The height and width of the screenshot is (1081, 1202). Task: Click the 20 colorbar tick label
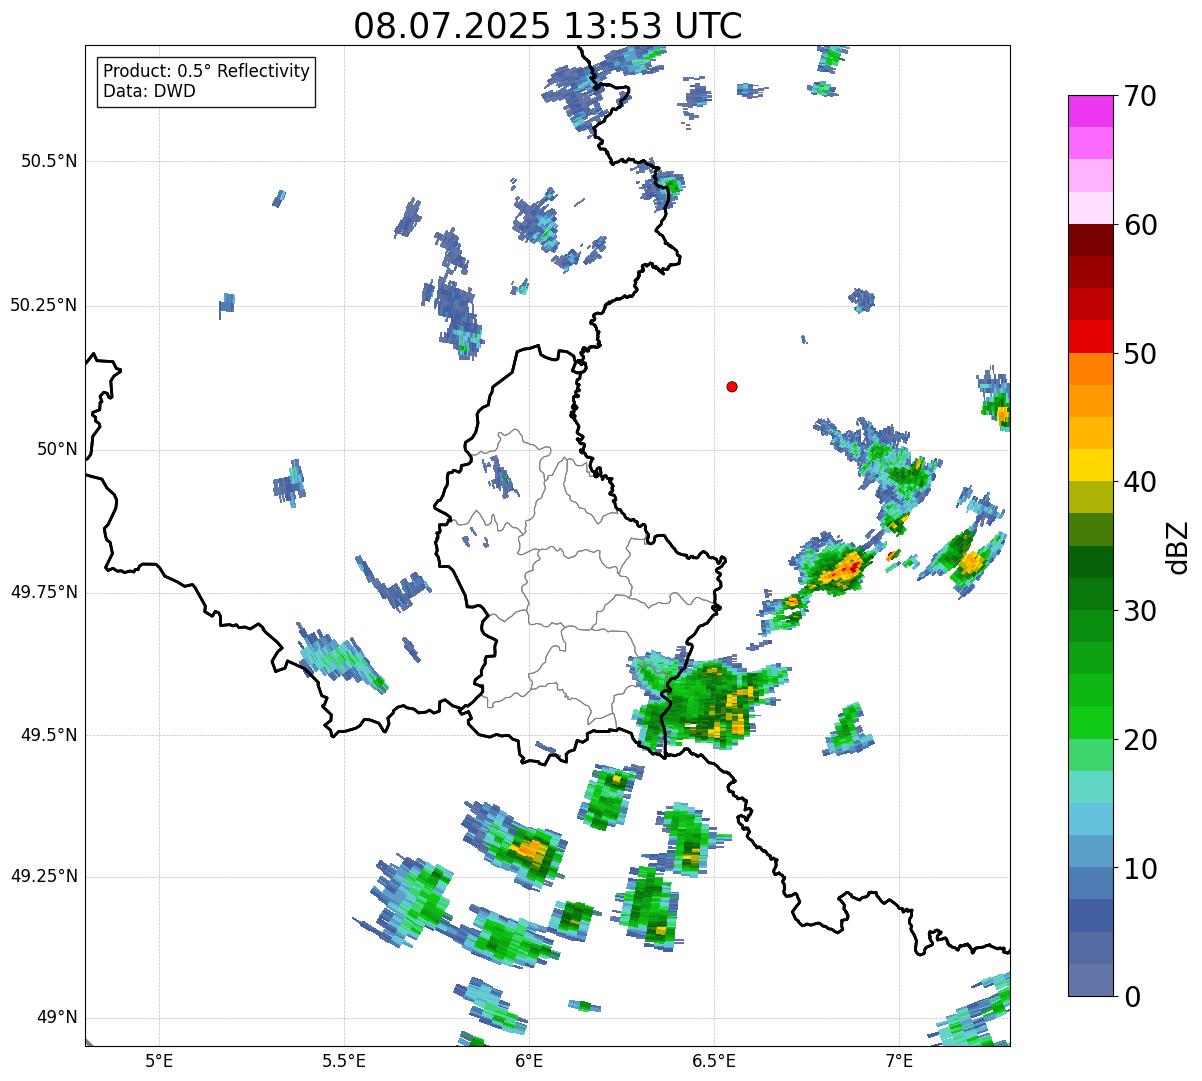(x=1139, y=740)
